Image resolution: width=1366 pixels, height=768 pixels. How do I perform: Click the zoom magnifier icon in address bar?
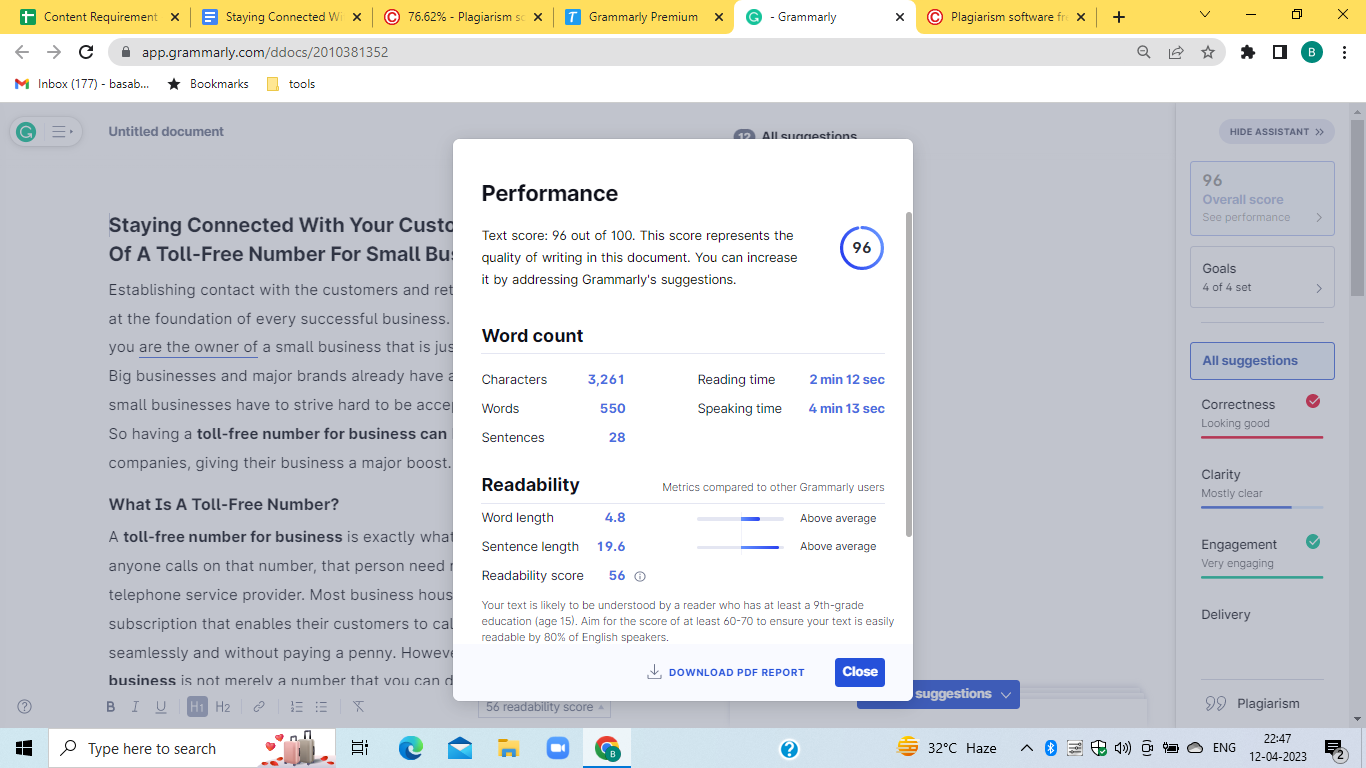pyautogui.click(x=1144, y=52)
